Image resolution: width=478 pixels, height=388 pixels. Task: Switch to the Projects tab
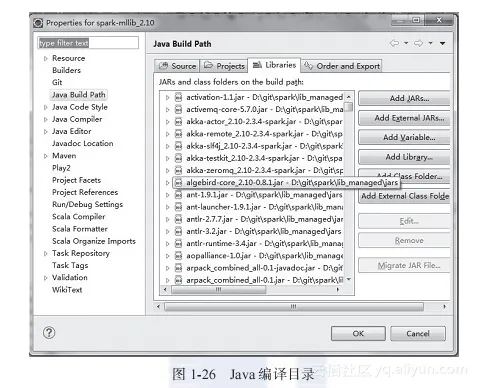224,66
